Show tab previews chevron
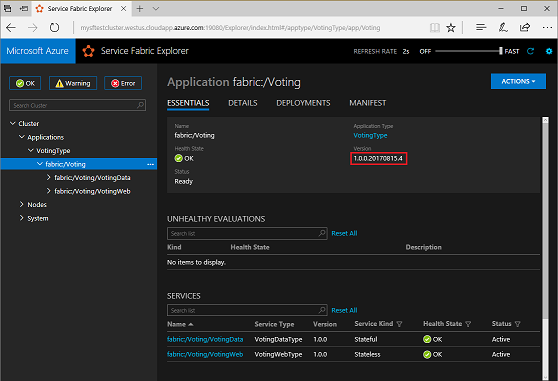 (x=156, y=9)
